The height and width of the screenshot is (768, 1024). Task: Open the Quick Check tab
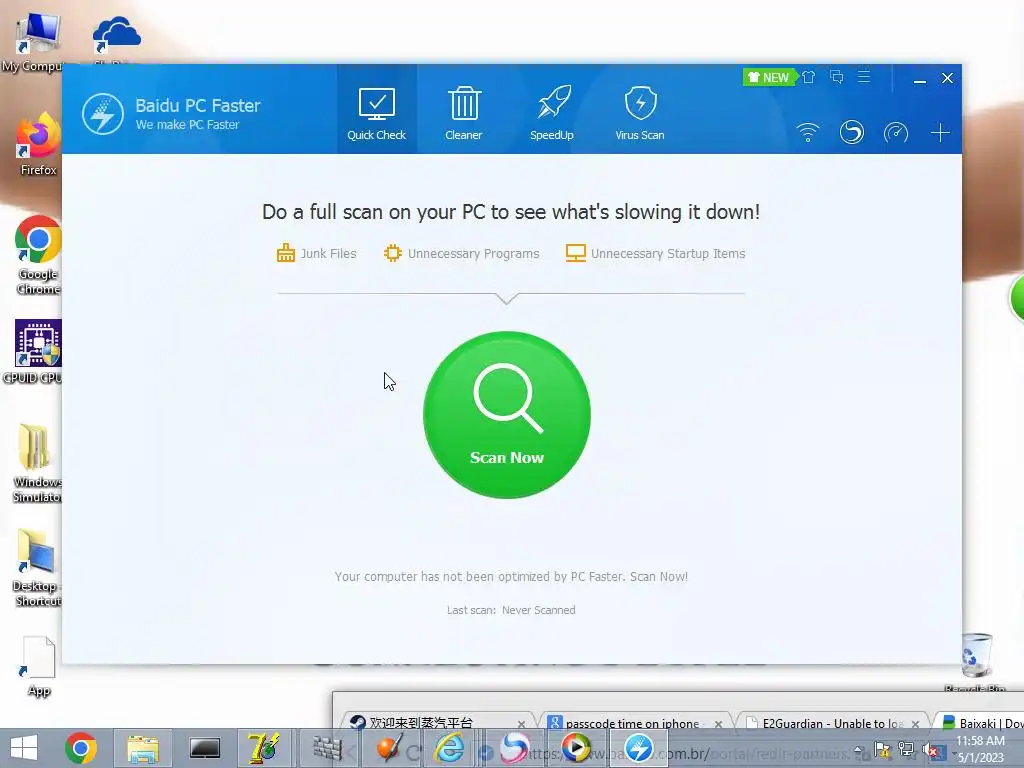point(377,112)
